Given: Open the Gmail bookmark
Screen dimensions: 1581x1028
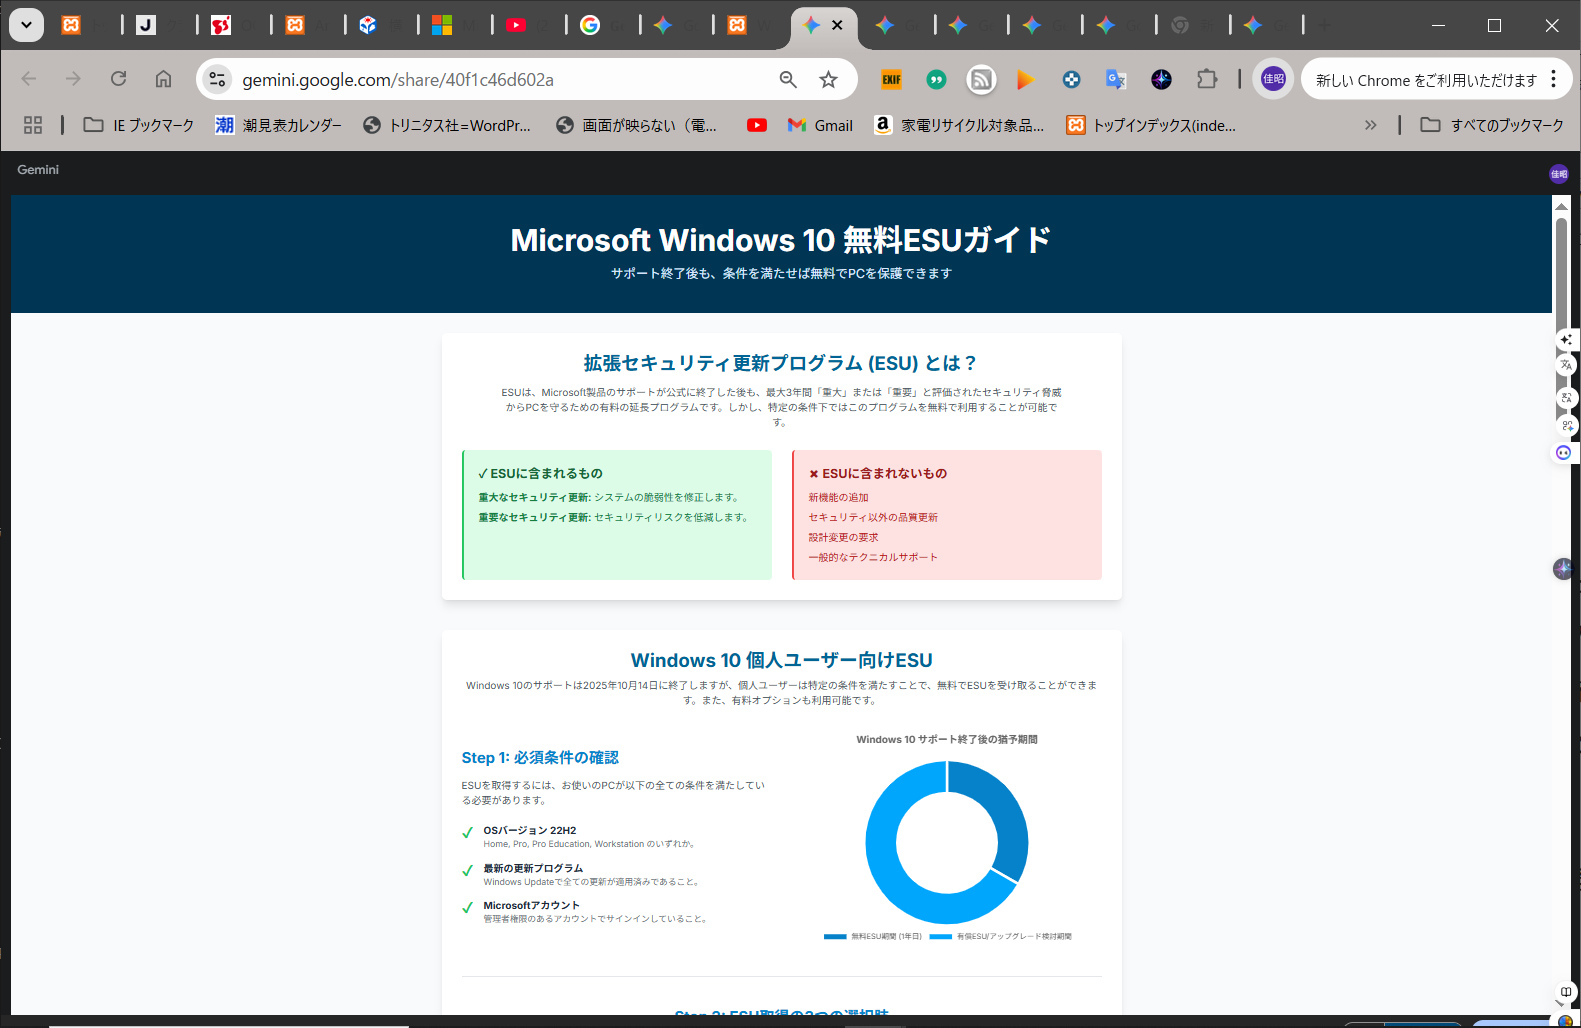Looking at the screenshot, I should click(820, 125).
